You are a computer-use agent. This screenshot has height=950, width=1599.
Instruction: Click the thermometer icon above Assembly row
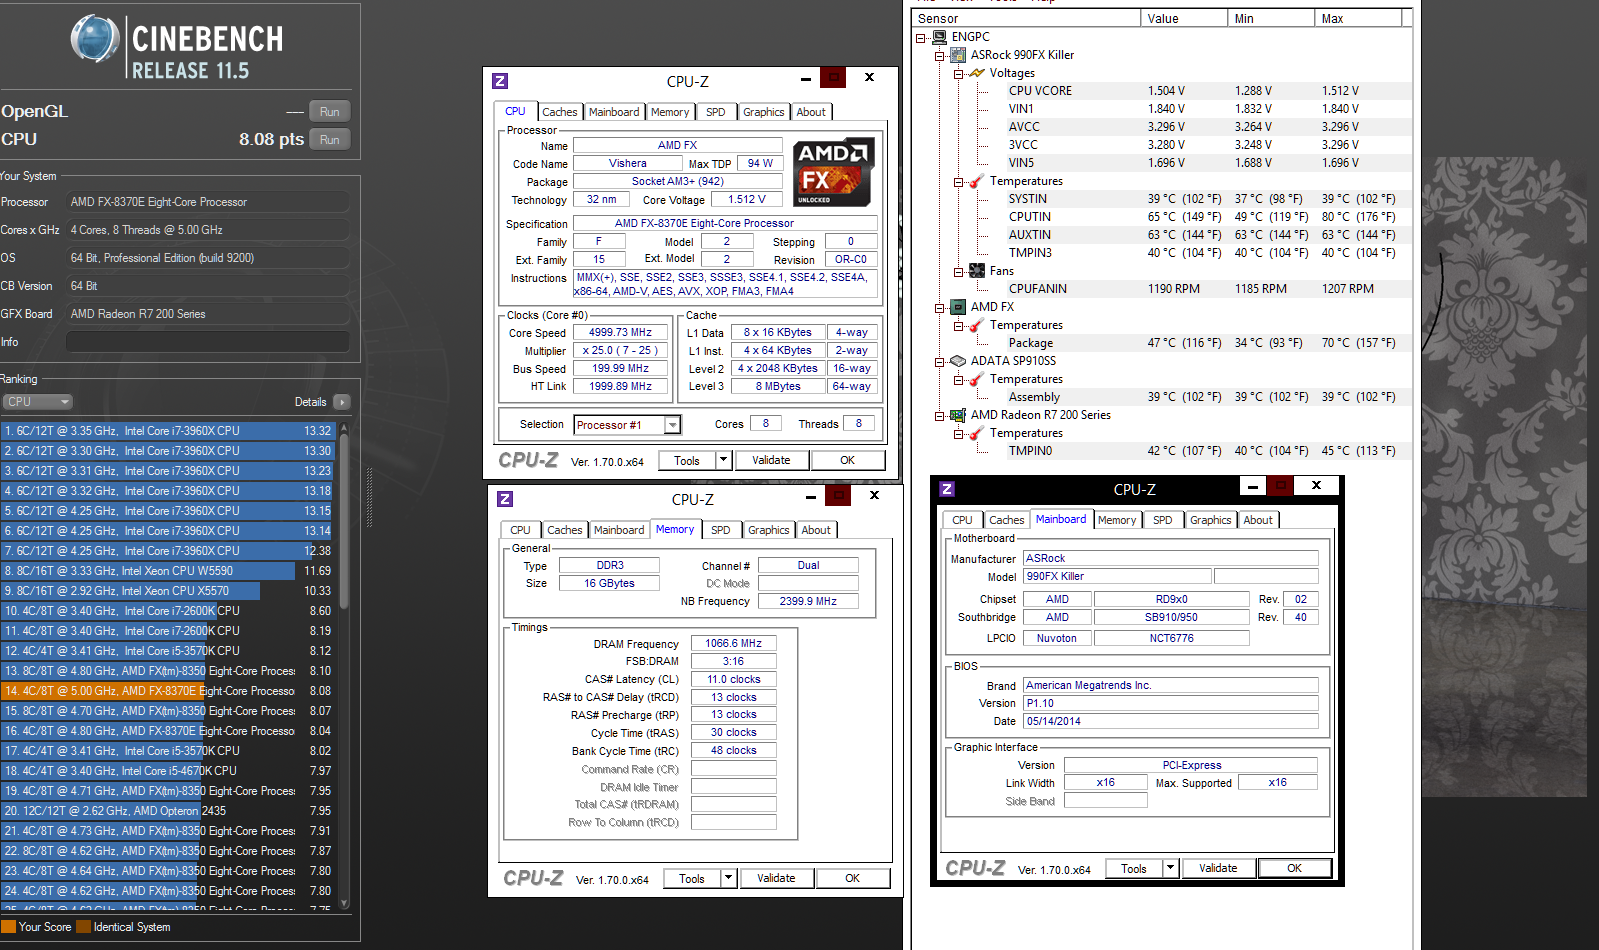[x=976, y=379]
